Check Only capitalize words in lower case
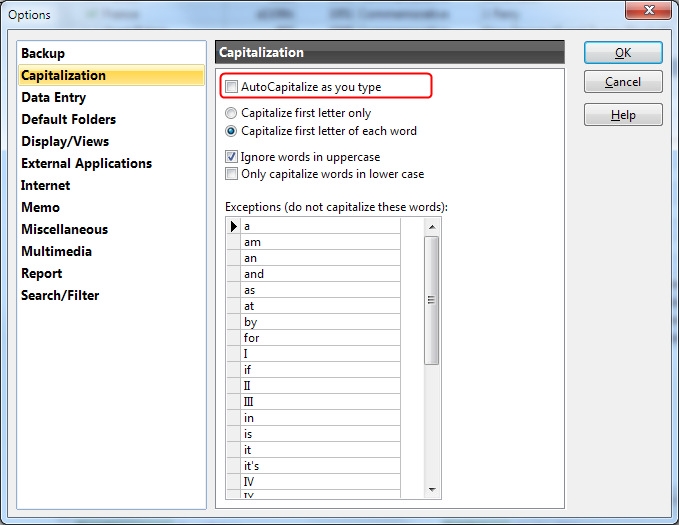679x525 pixels. point(233,174)
